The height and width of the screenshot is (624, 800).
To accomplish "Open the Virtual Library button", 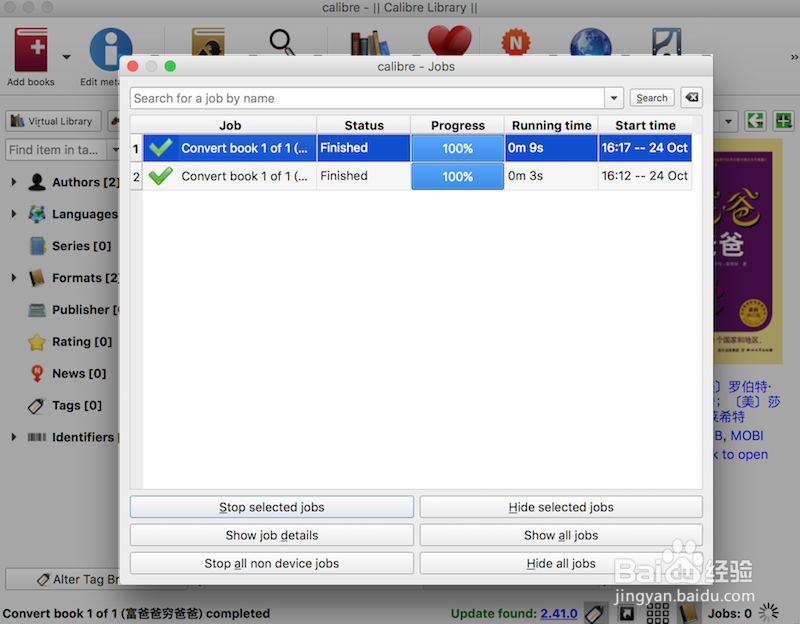I will 53,121.
